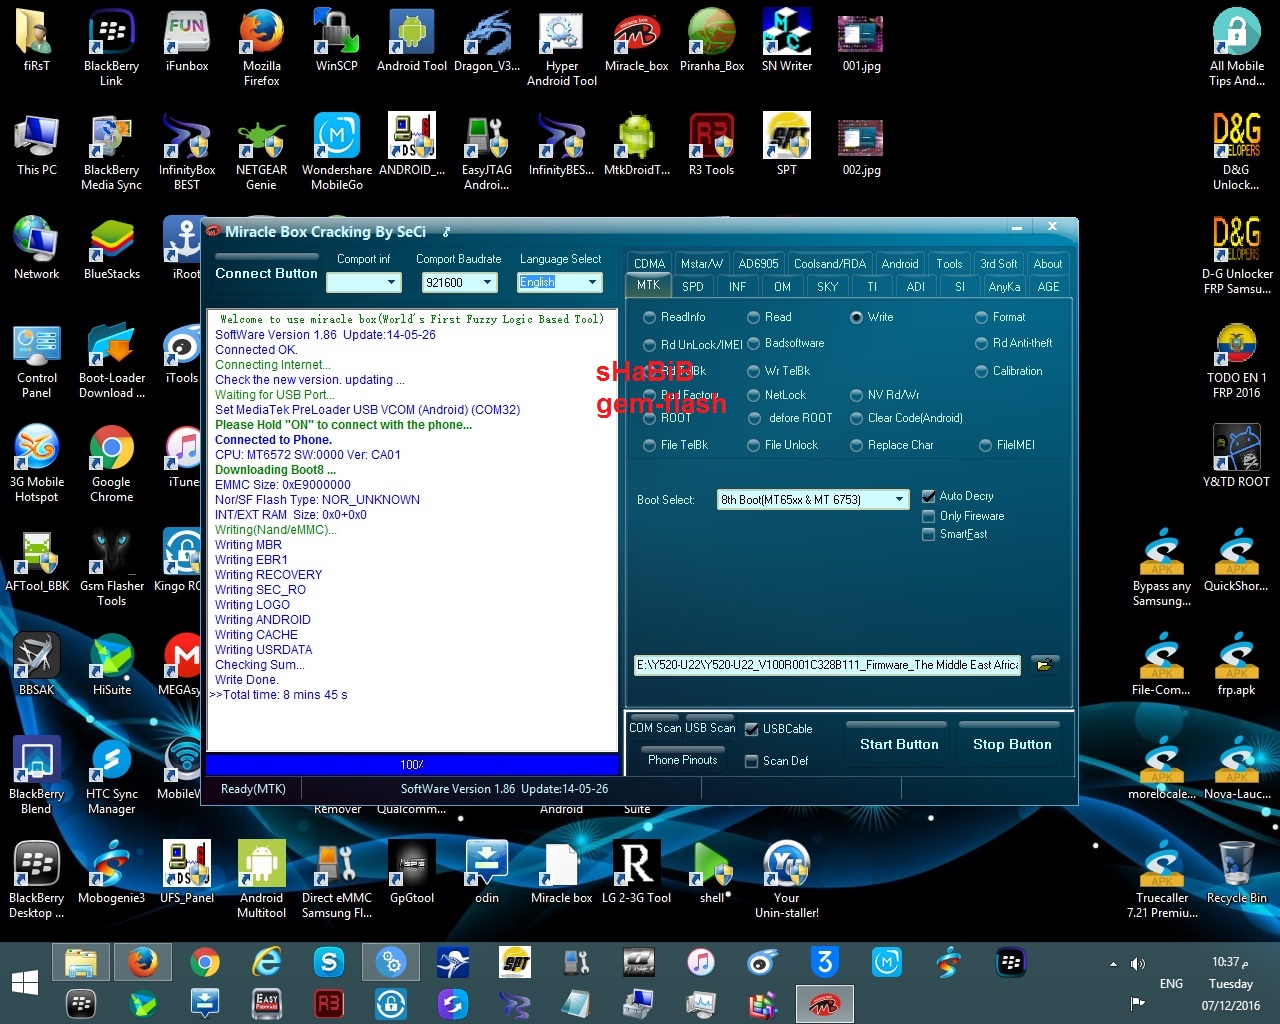Click the browse firmware folder icon
This screenshot has width=1280, height=1024.
pos(1044,665)
